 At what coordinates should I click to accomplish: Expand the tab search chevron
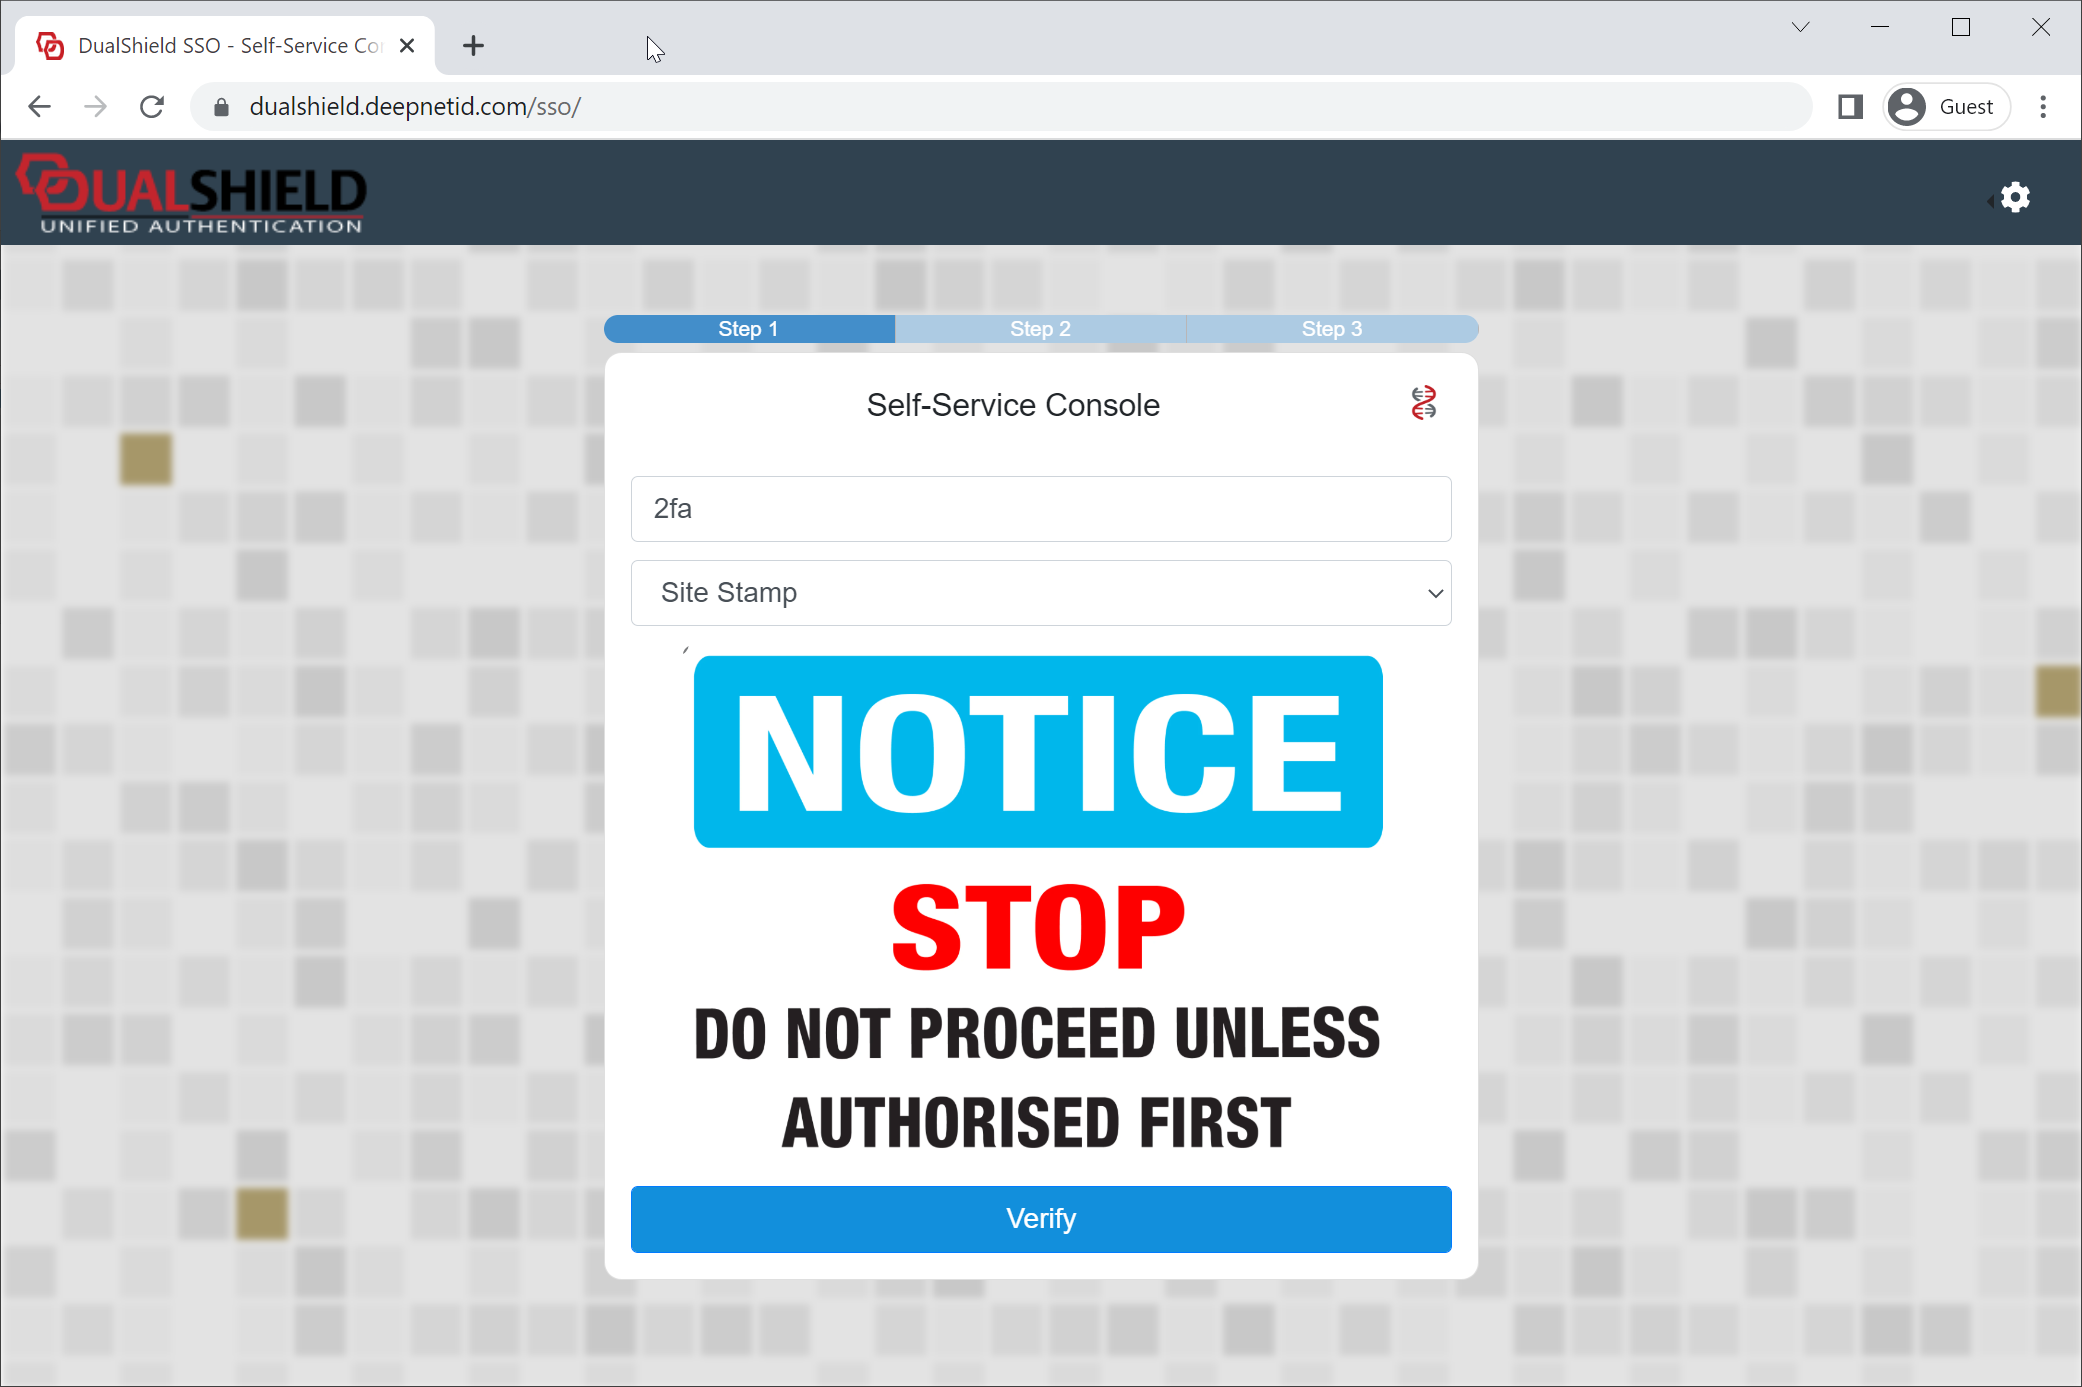[1800, 27]
